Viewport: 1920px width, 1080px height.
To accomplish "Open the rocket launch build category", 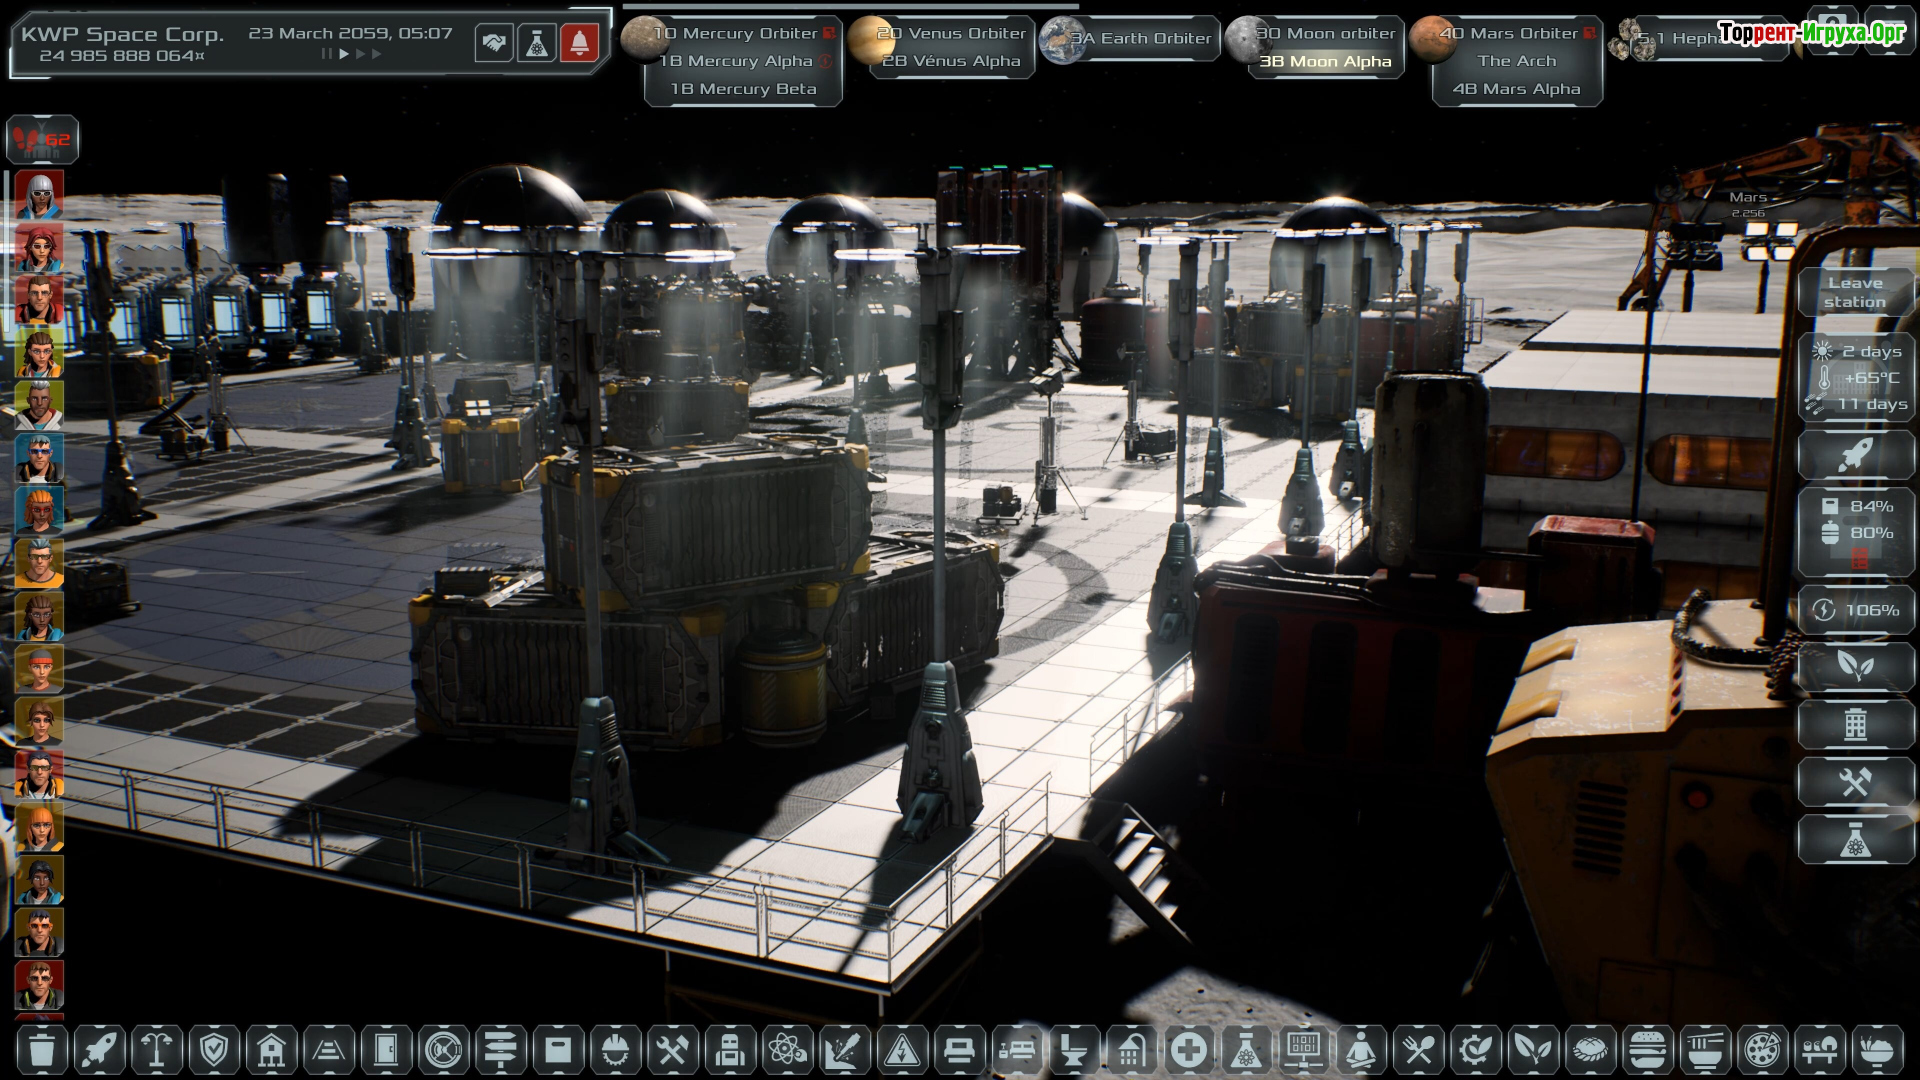I will tap(99, 1050).
